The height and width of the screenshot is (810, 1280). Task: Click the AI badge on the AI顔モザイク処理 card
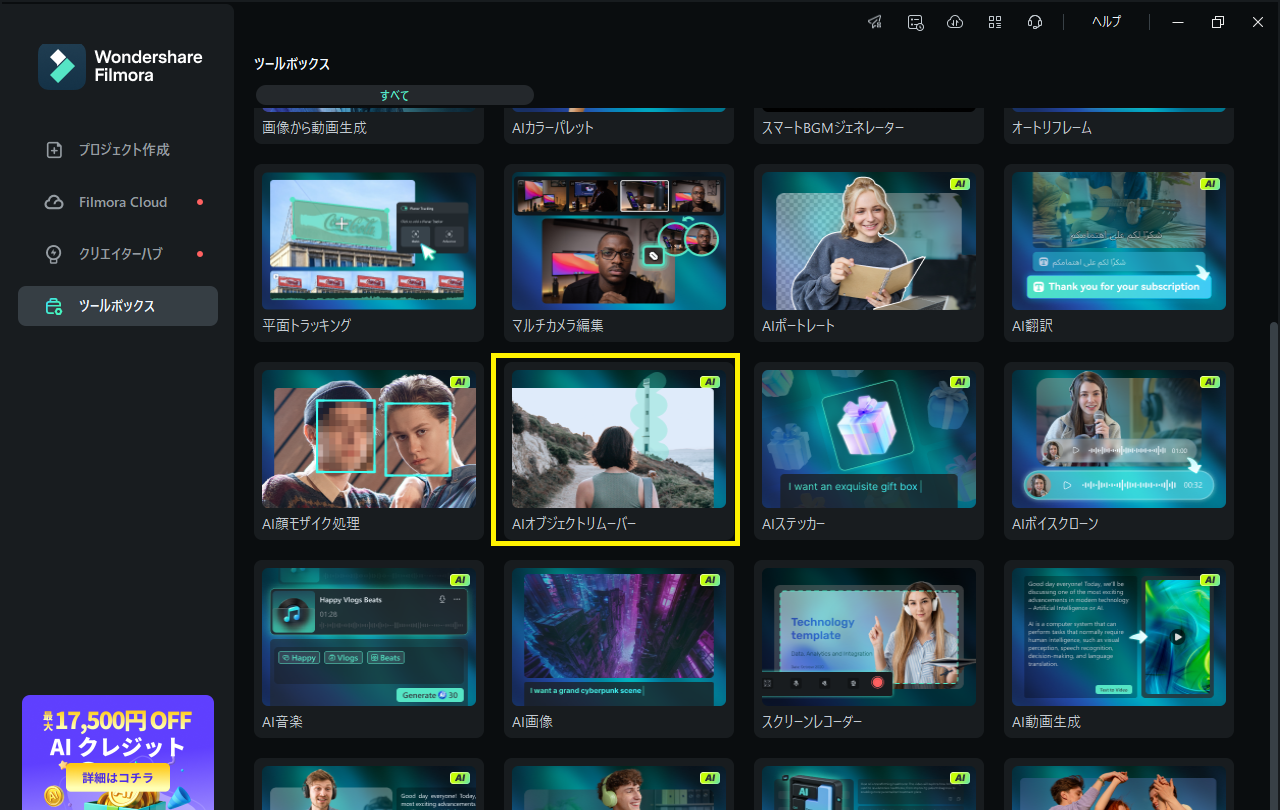tap(460, 382)
